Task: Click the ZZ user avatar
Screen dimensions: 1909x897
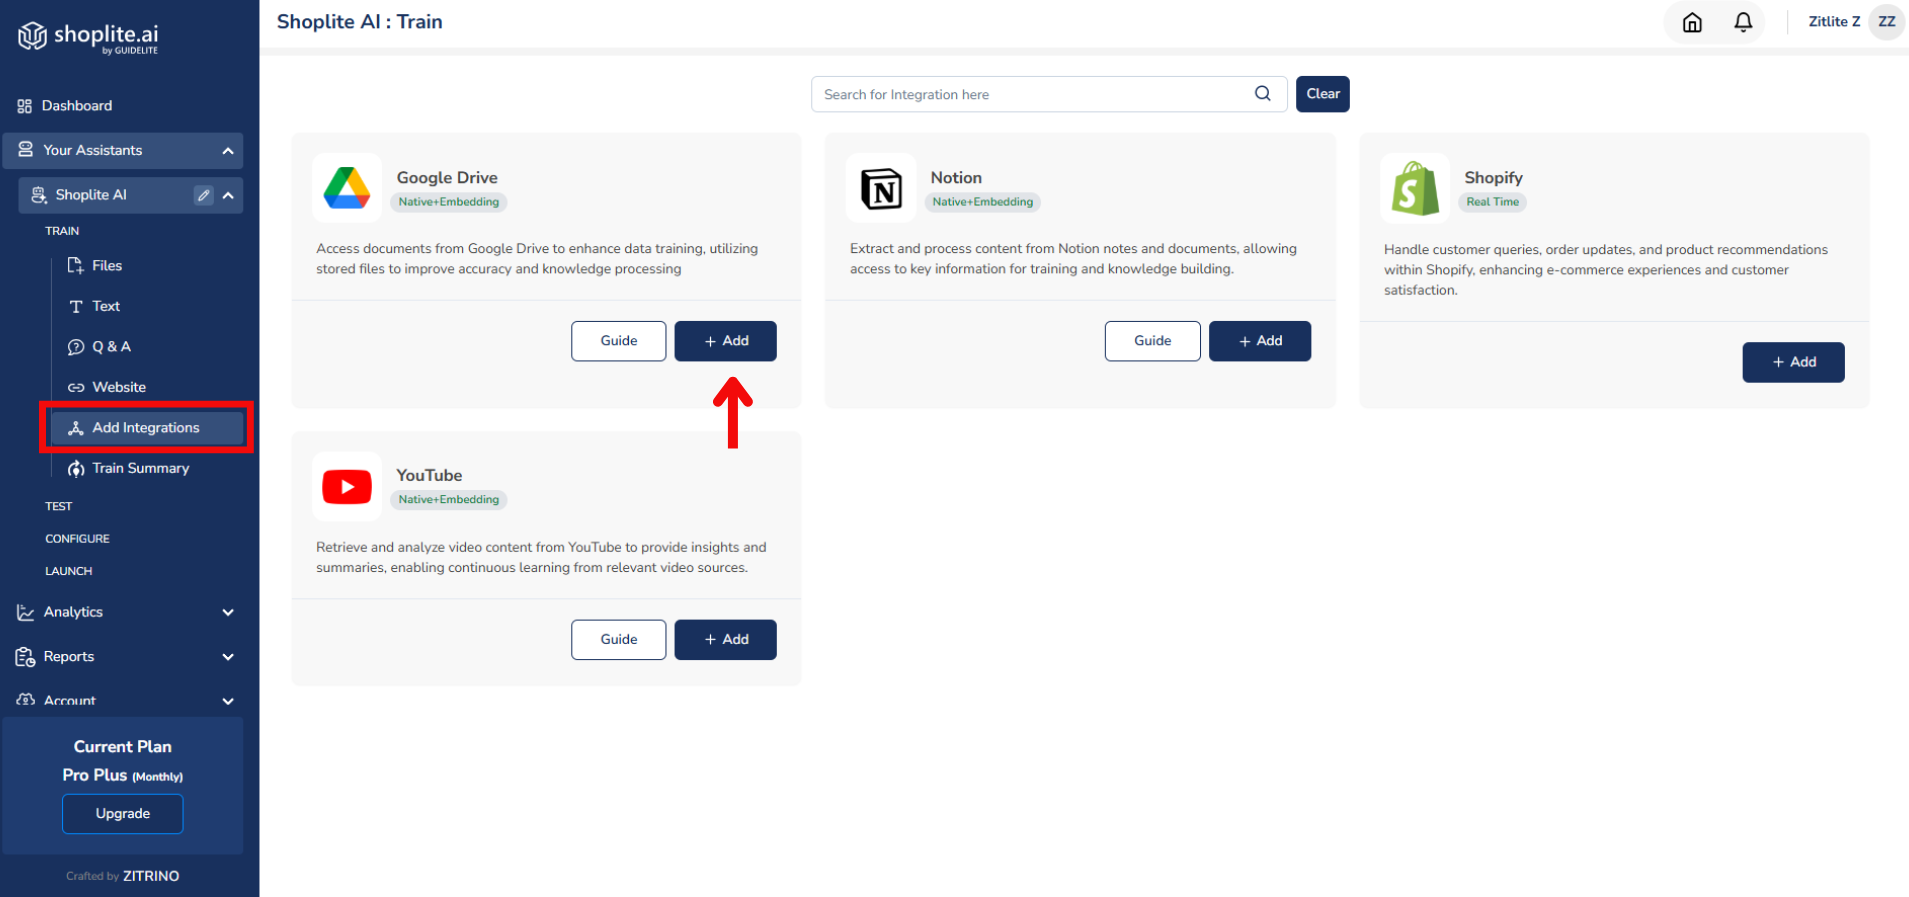Action: 1887,22
